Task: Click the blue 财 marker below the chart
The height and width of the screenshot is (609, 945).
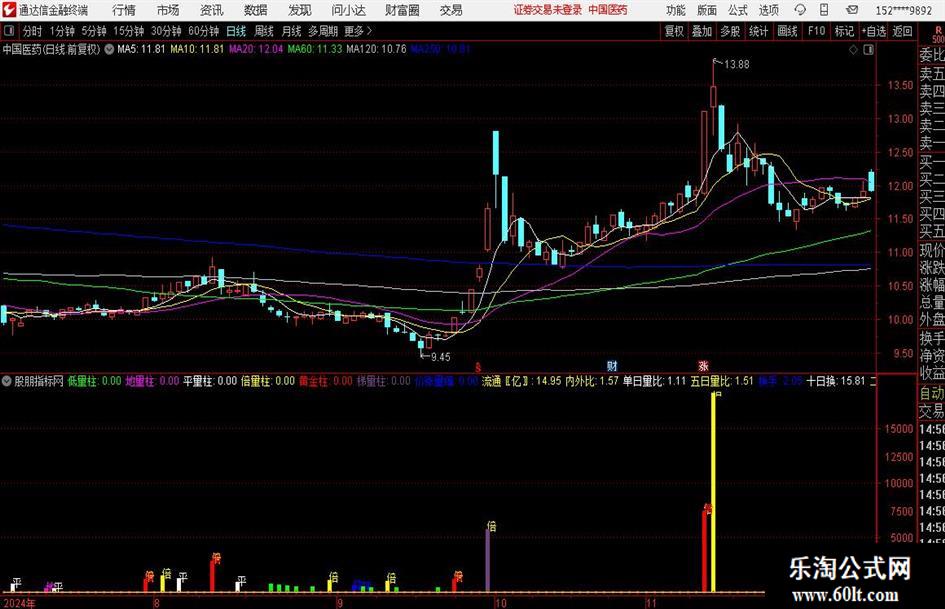Action: pyautogui.click(x=612, y=365)
